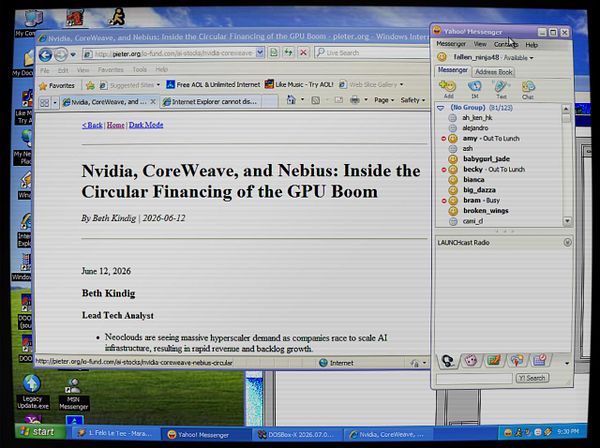
Task: Open the Messenger menu in Yahoo! Messenger
Action: 451,44
